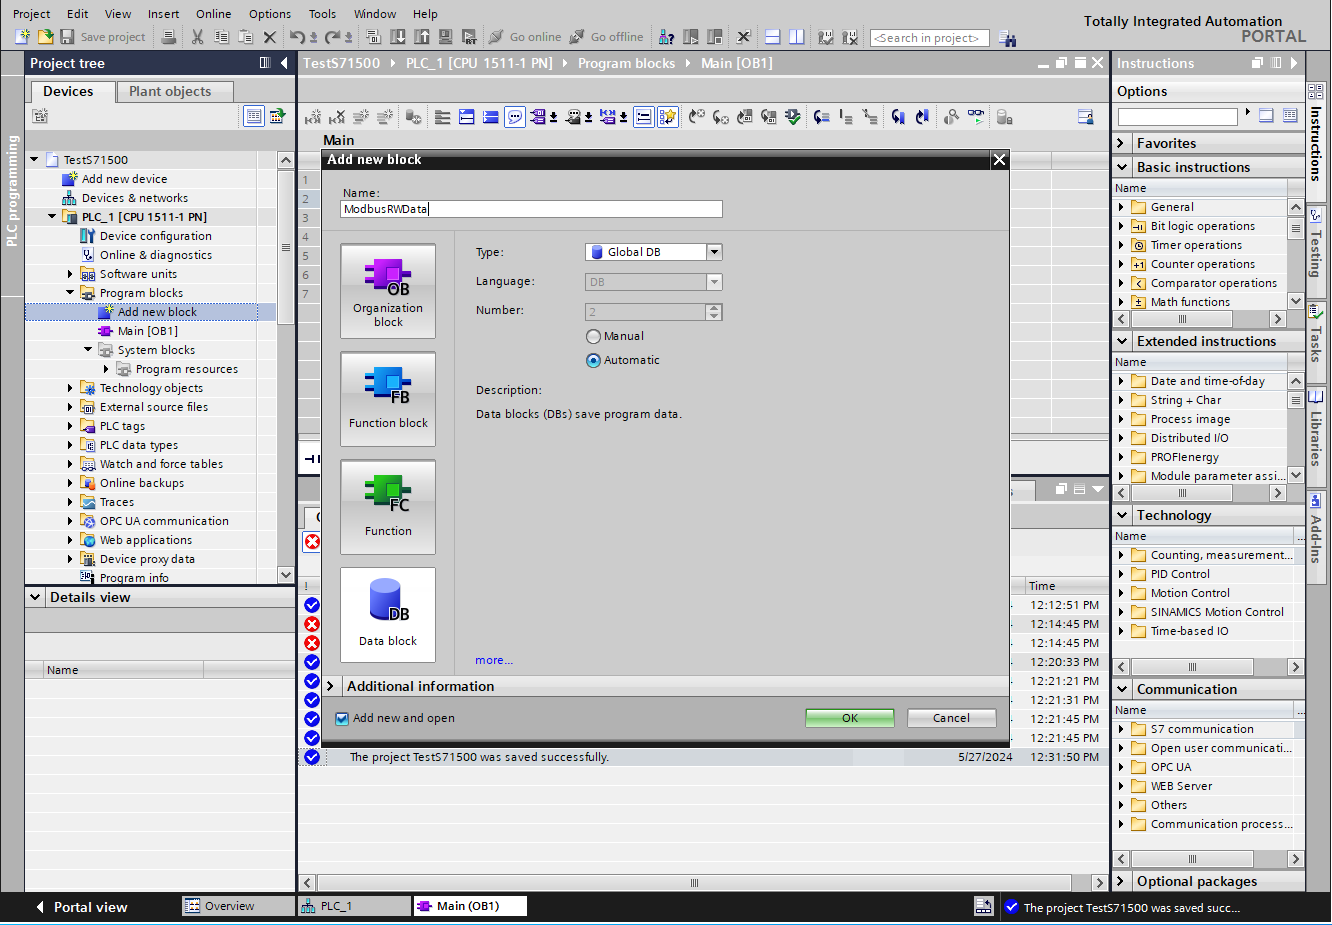Image resolution: width=1332 pixels, height=925 pixels.
Task: Click the Go online button
Action: coord(524,37)
